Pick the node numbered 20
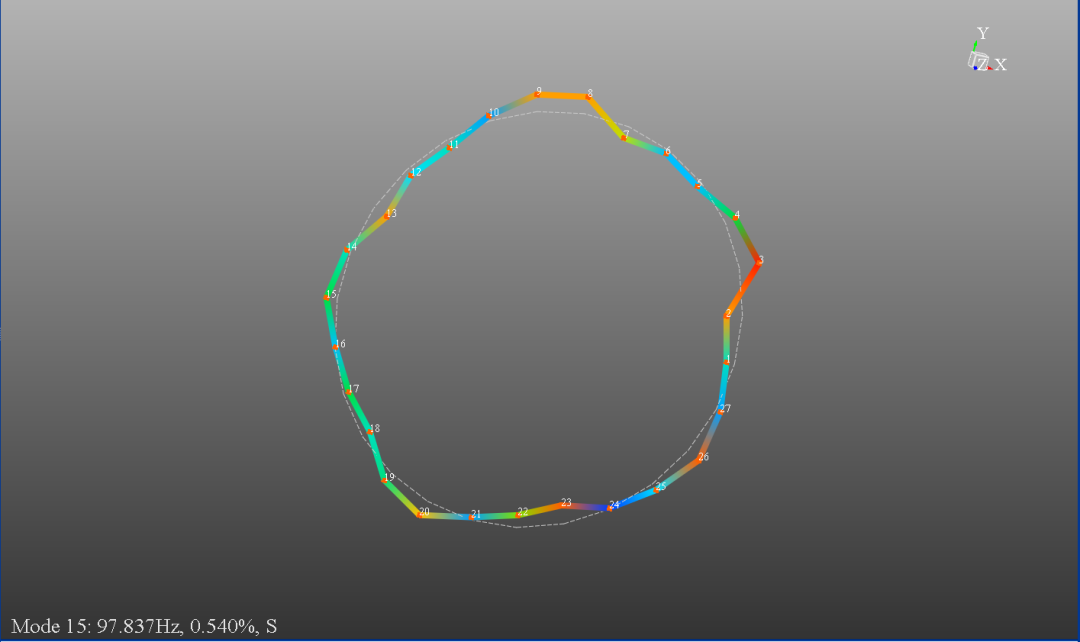 420,514
